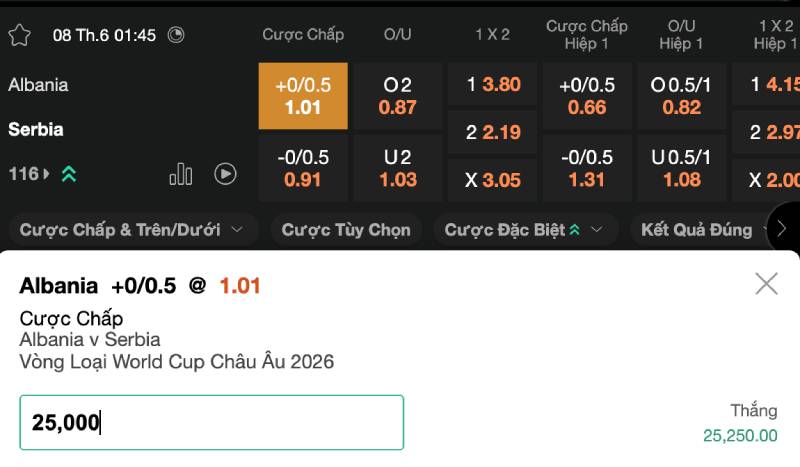Click the green double-up arrows near 116
Viewport: 800px width, 467px height.
point(69,174)
